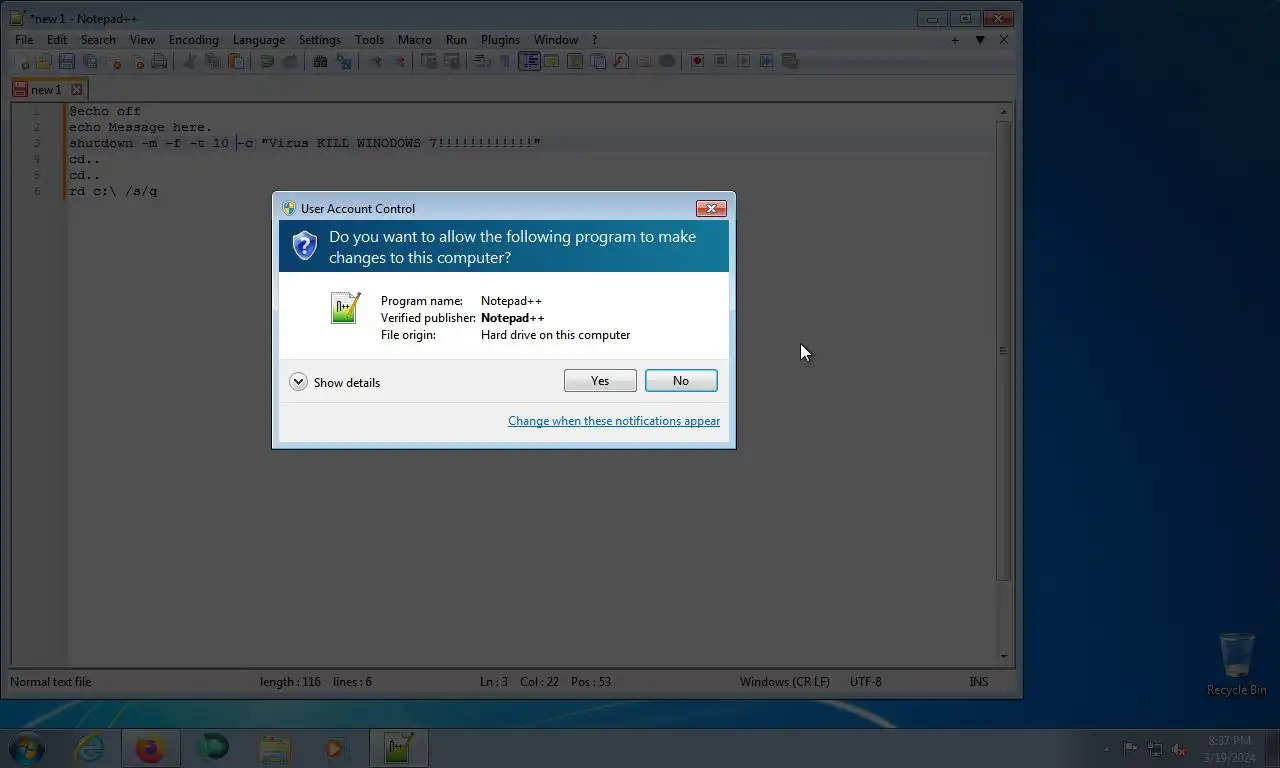1280x768 pixels.
Task: Open the Windows Start button
Action: [27, 748]
